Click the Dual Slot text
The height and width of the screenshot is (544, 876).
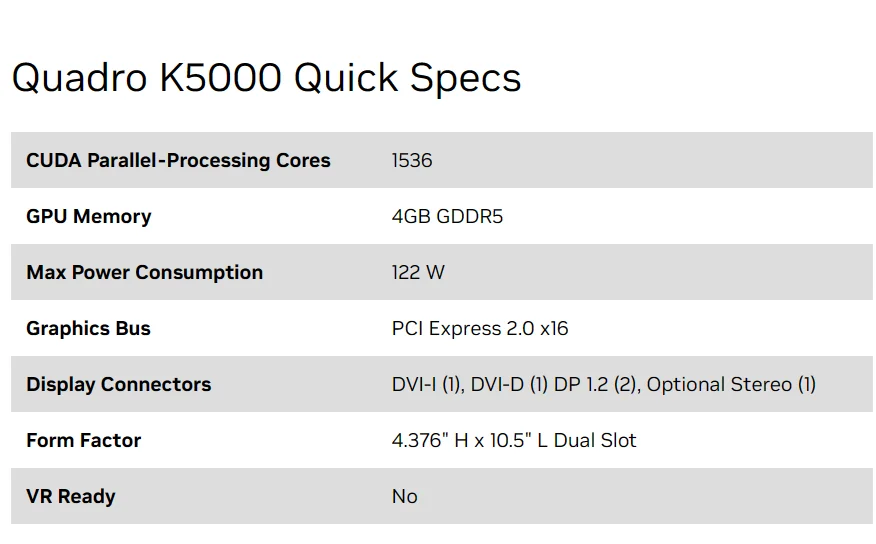point(595,440)
